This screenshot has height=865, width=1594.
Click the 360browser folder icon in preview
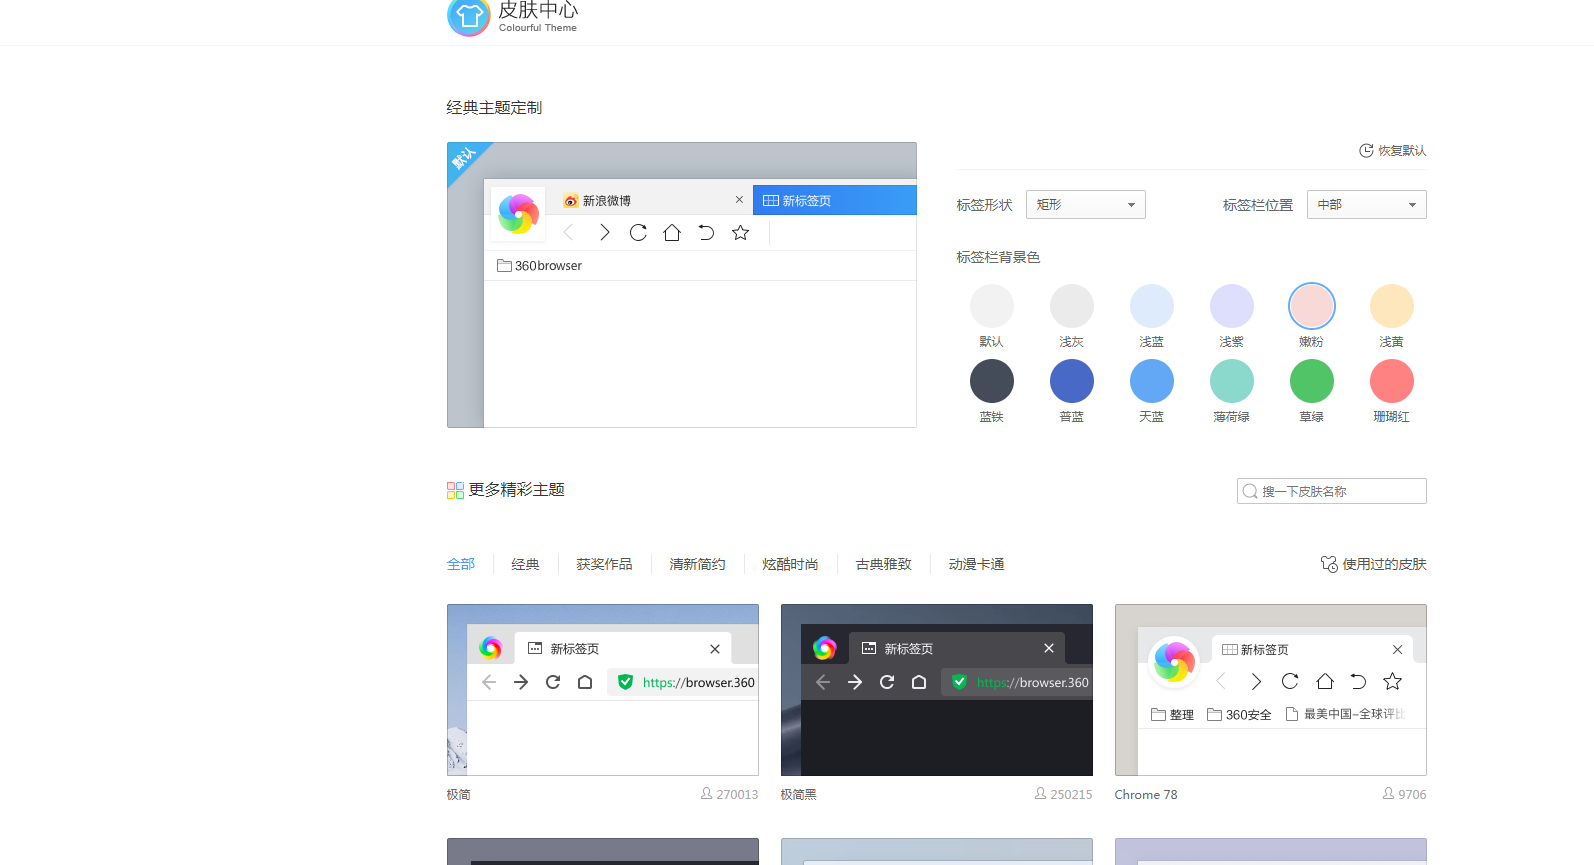tap(504, 266)
